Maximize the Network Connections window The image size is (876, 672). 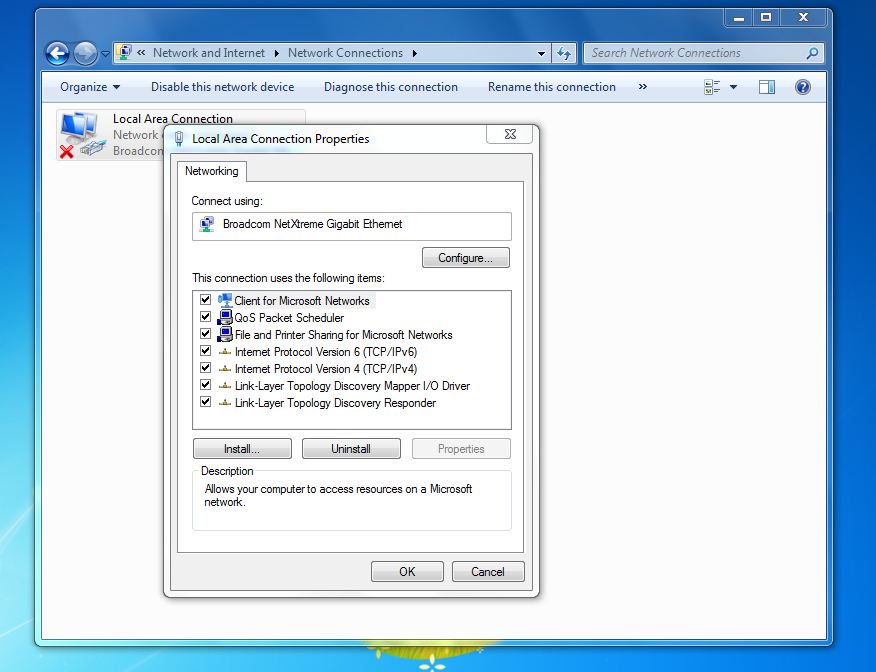[x=766, y=18]
